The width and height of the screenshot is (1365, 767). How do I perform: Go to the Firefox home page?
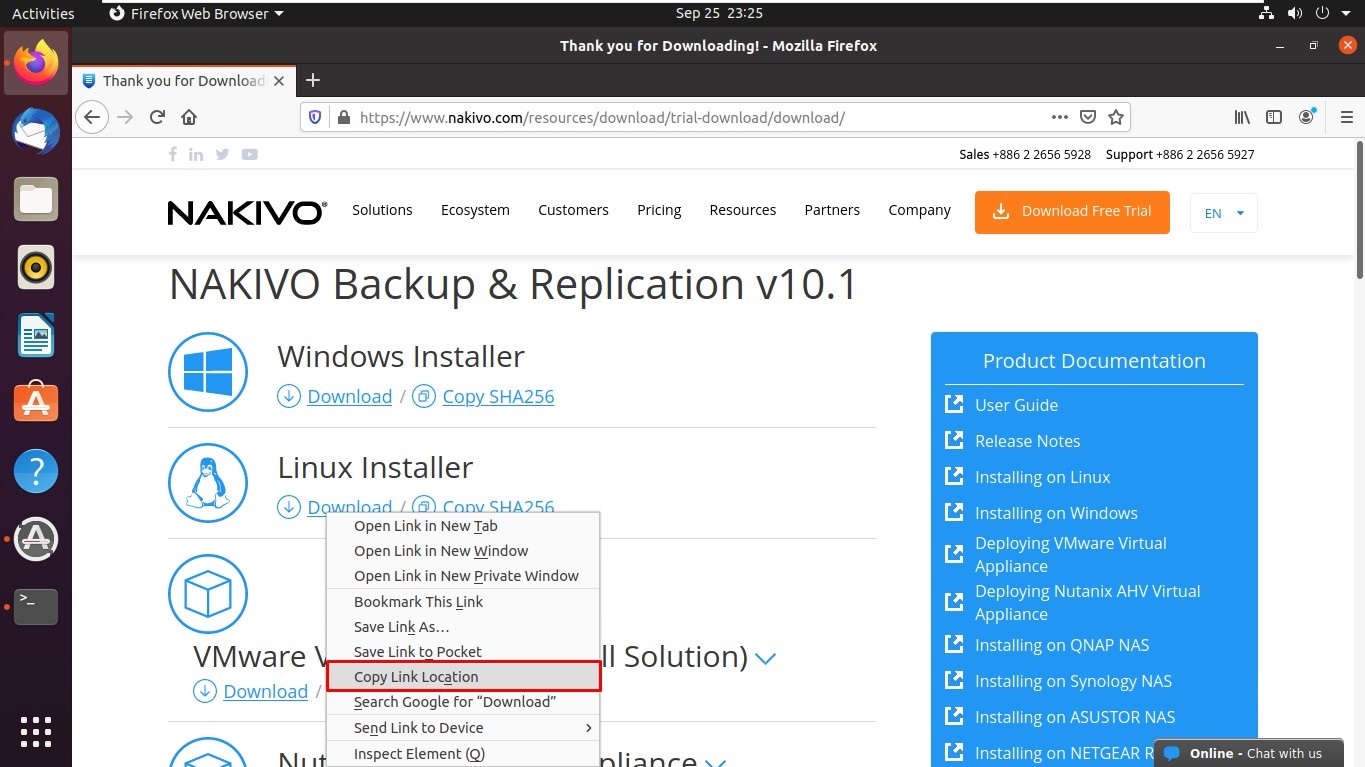point(189,117)
